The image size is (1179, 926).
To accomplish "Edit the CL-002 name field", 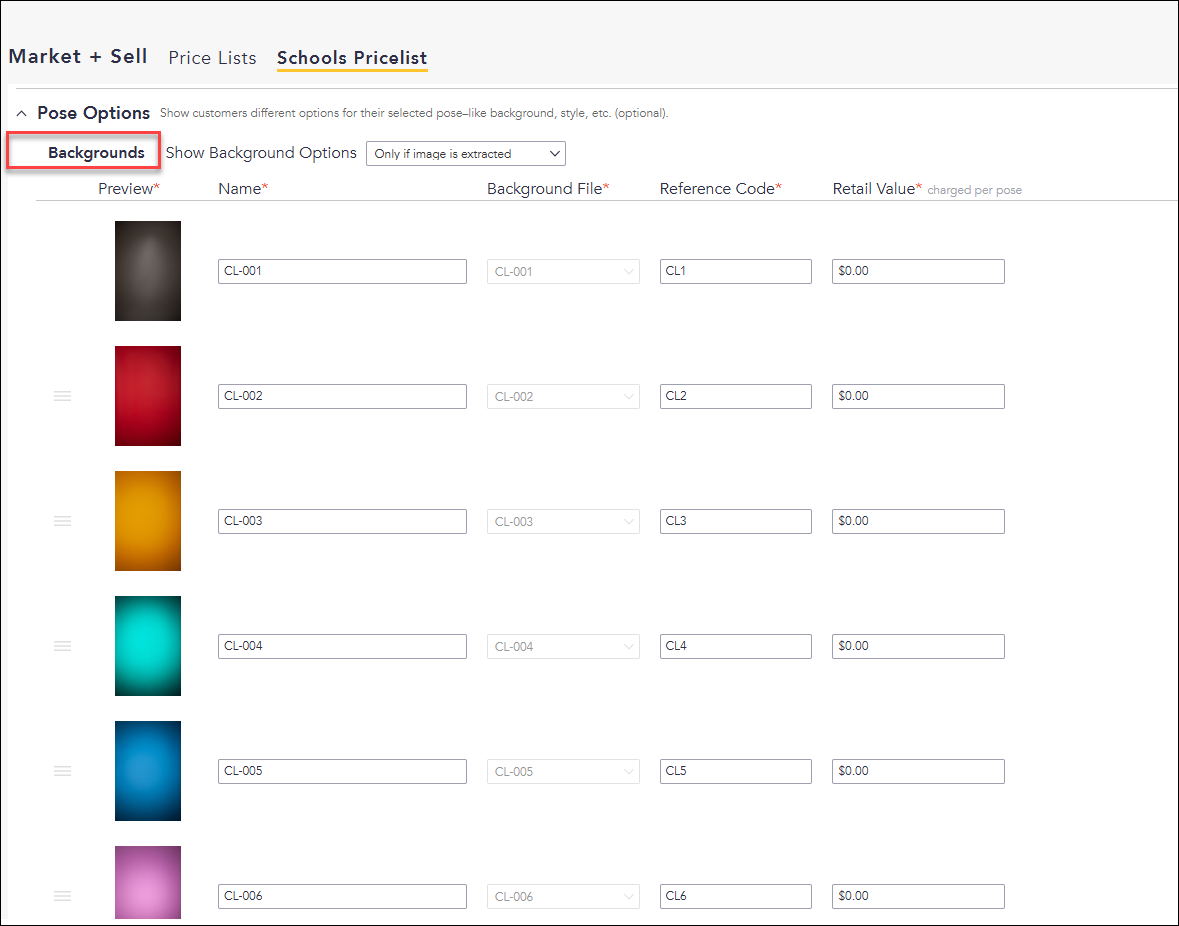I will (342, 396).
